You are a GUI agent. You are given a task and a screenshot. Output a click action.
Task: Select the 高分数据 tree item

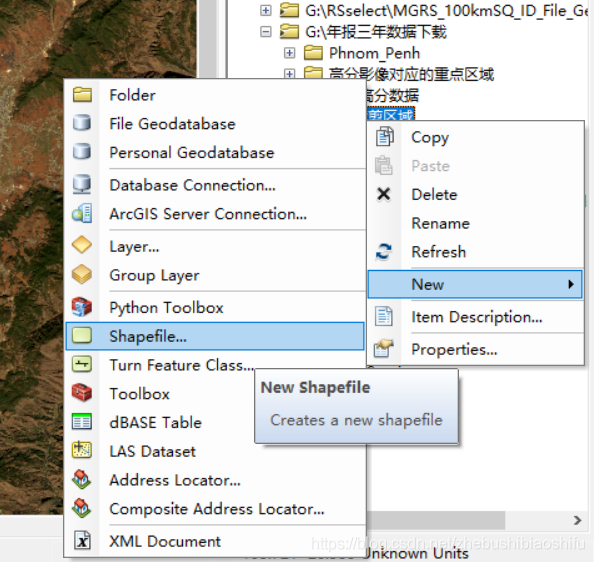click(393, 95)
